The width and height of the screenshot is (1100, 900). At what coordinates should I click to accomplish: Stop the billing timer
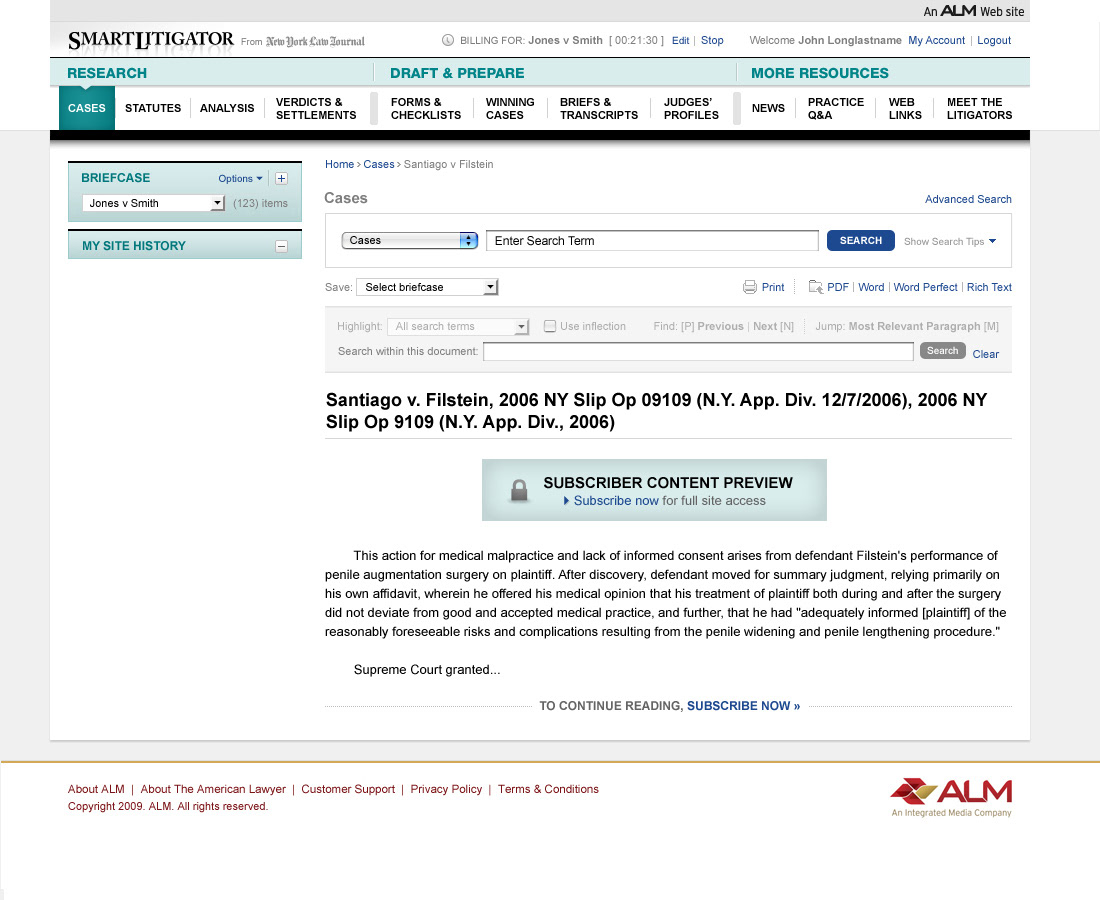[x=712, y=41]
